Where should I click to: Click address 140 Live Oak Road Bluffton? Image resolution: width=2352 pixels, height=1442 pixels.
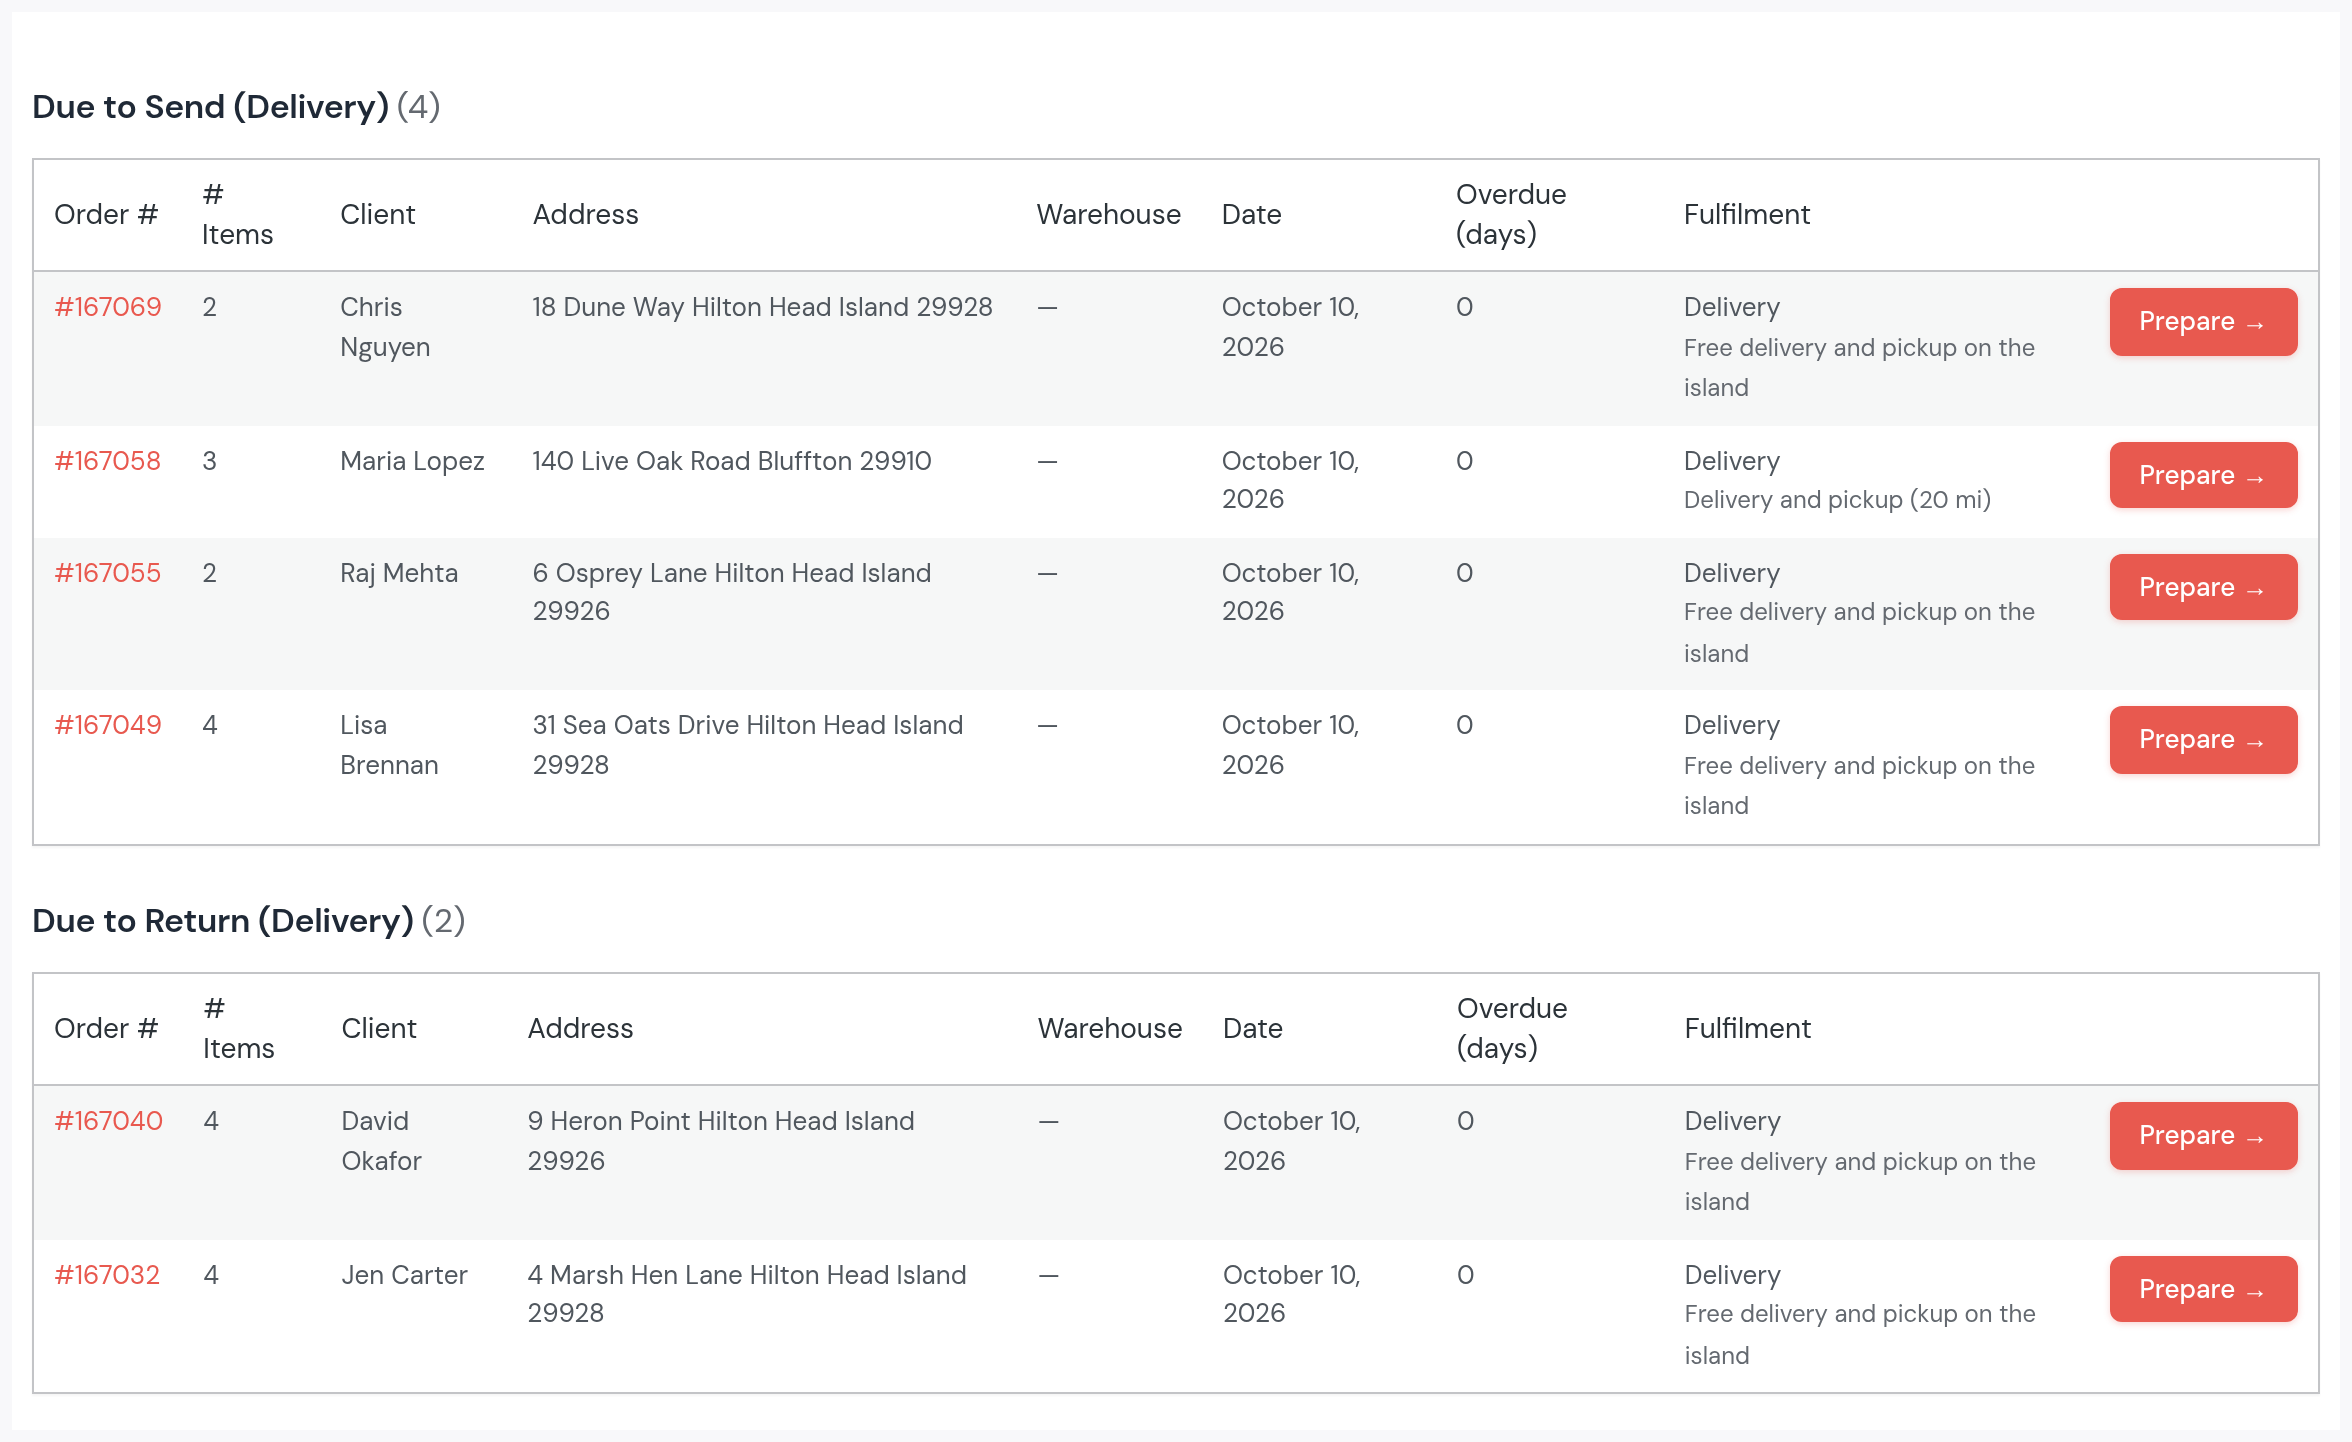click(x=732, y=461)
